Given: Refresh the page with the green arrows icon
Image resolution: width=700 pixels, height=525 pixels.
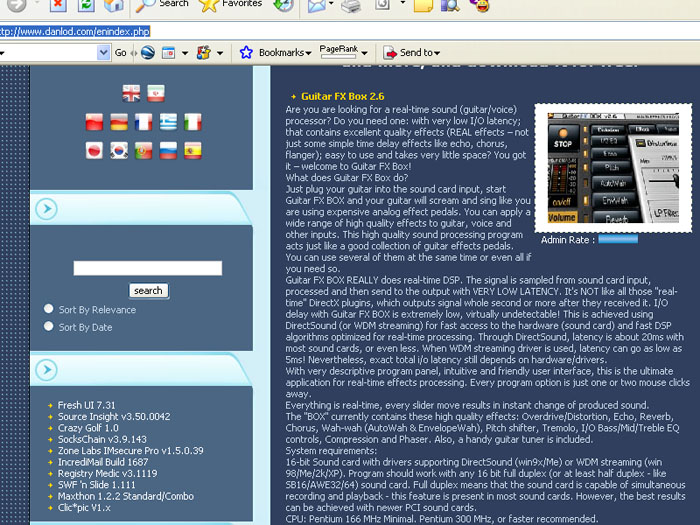Looking at the screenshot, I should click(86, 5).
